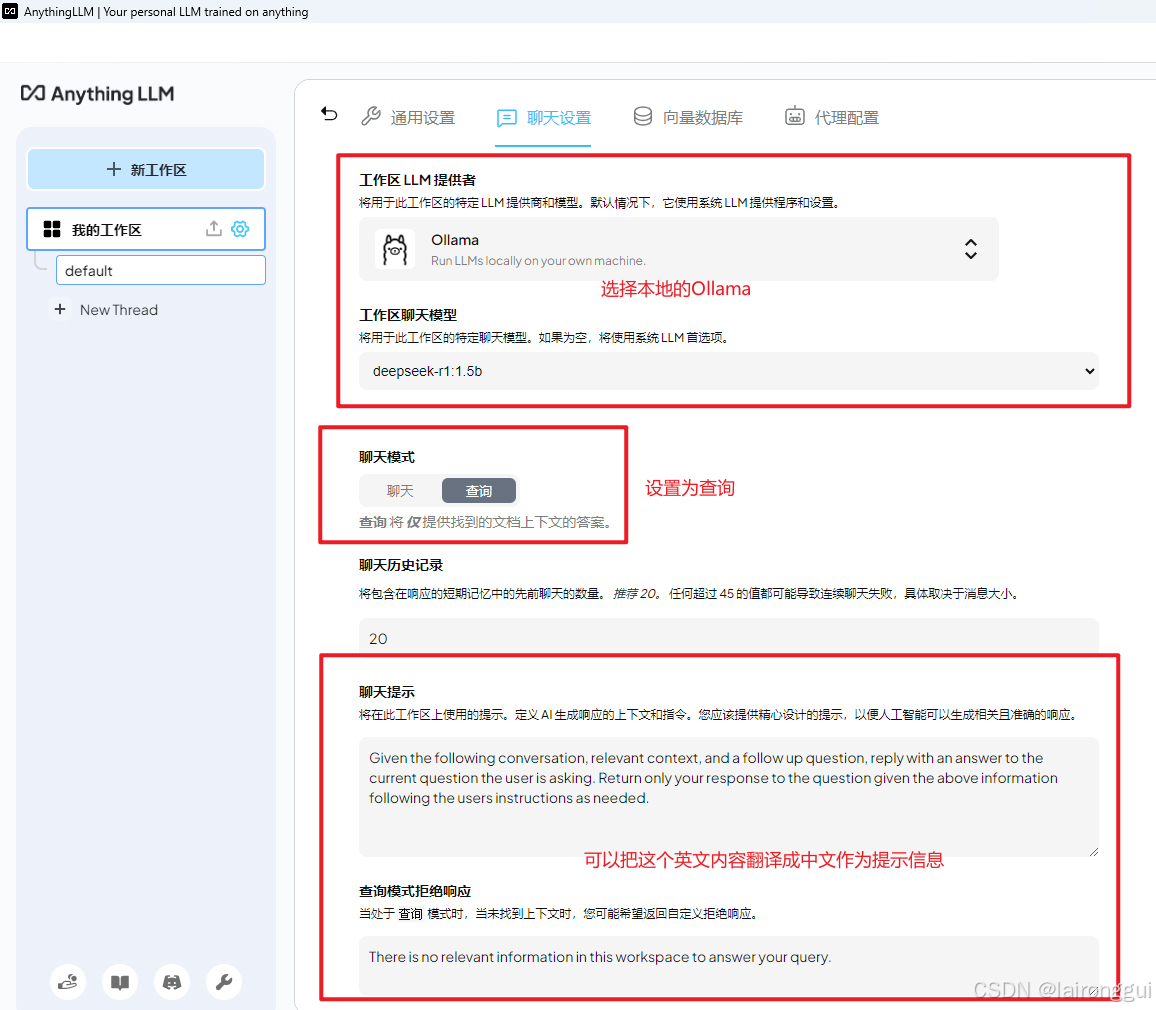Viewport: 1156px width, 1010px height.
Task: Click the 查询模式拒绝响应 heading
Action: tap(415, 891)
